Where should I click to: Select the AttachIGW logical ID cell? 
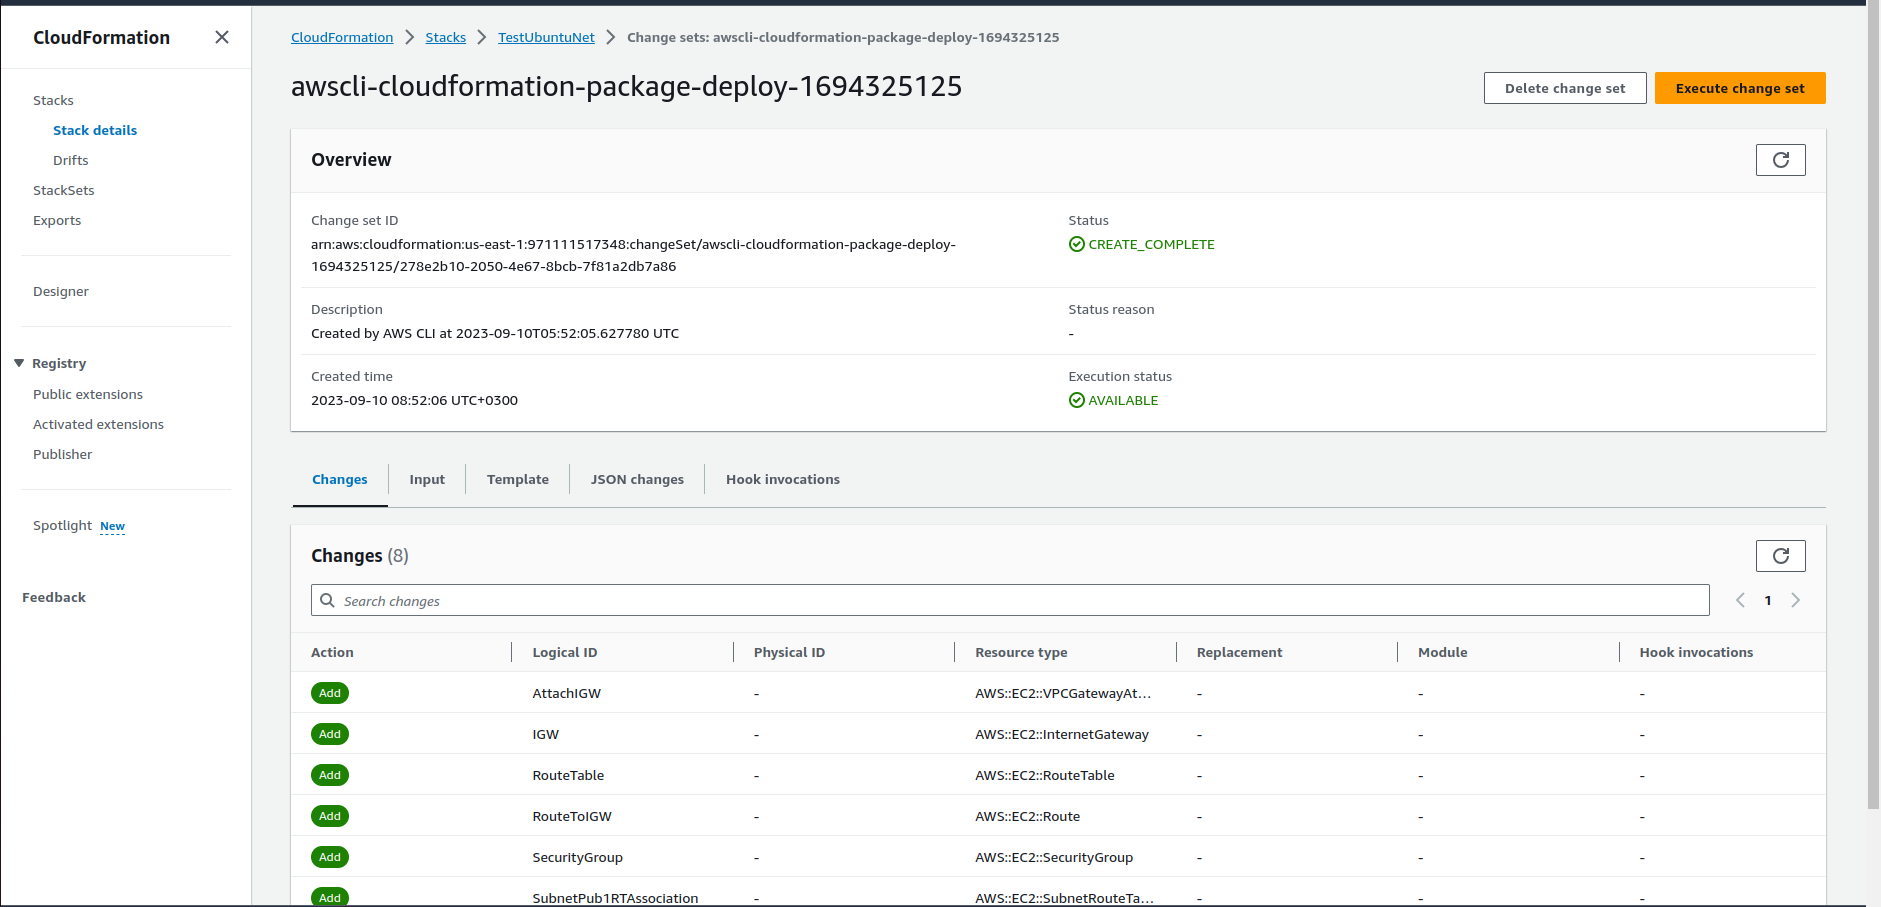coord(566,693)
